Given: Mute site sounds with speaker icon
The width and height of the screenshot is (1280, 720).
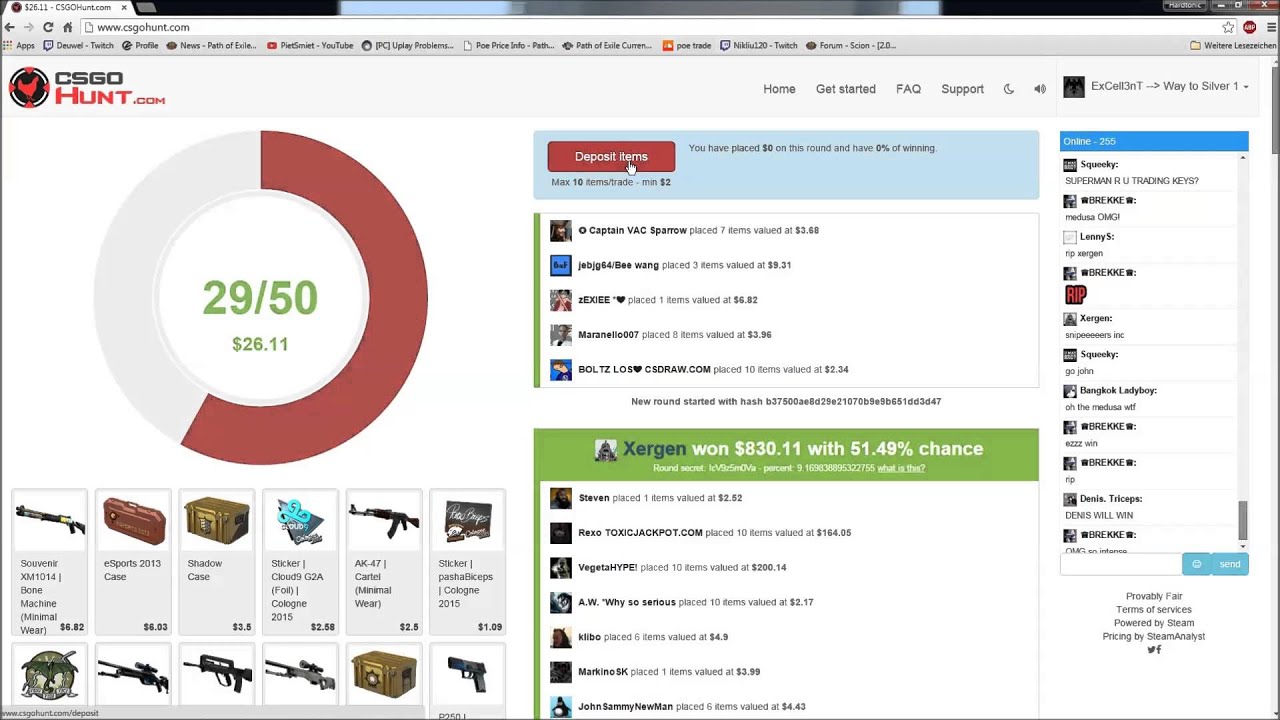Looking at the screenshot, I should coord(1040,89).
